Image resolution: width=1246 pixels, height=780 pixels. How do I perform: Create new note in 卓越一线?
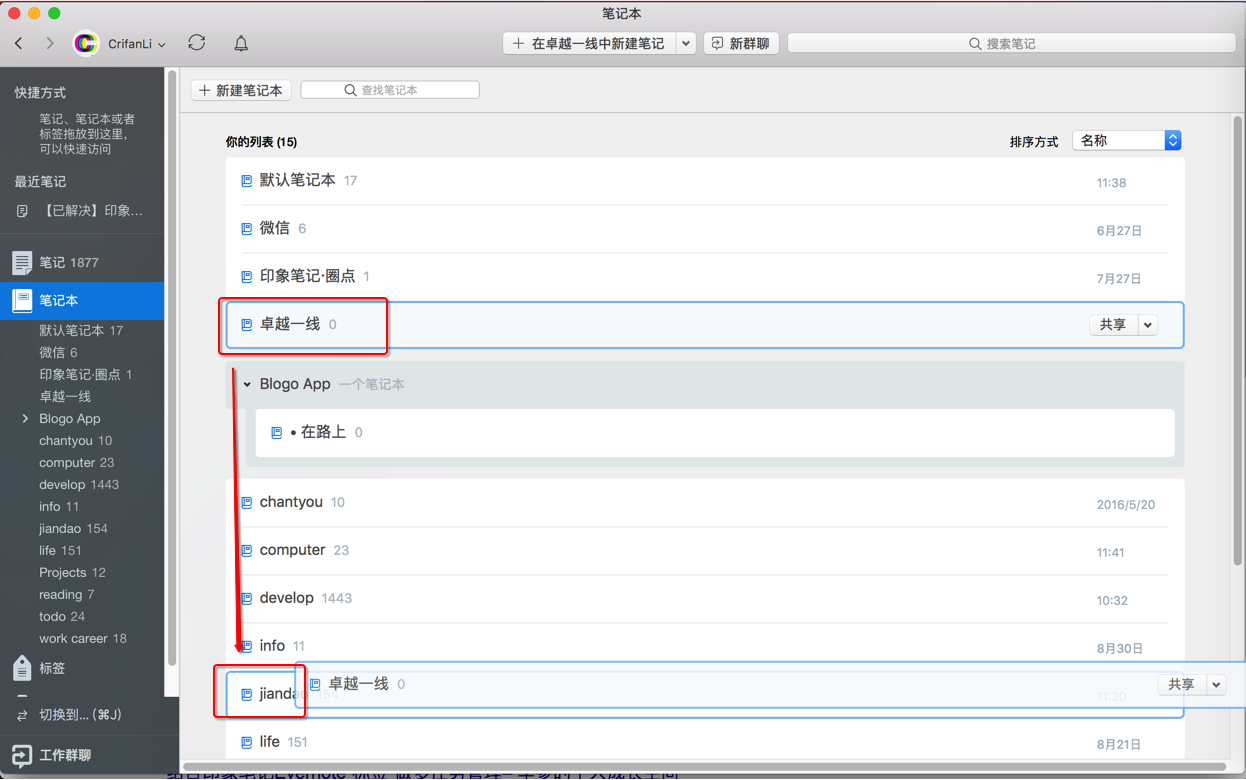tap(589, 43)
